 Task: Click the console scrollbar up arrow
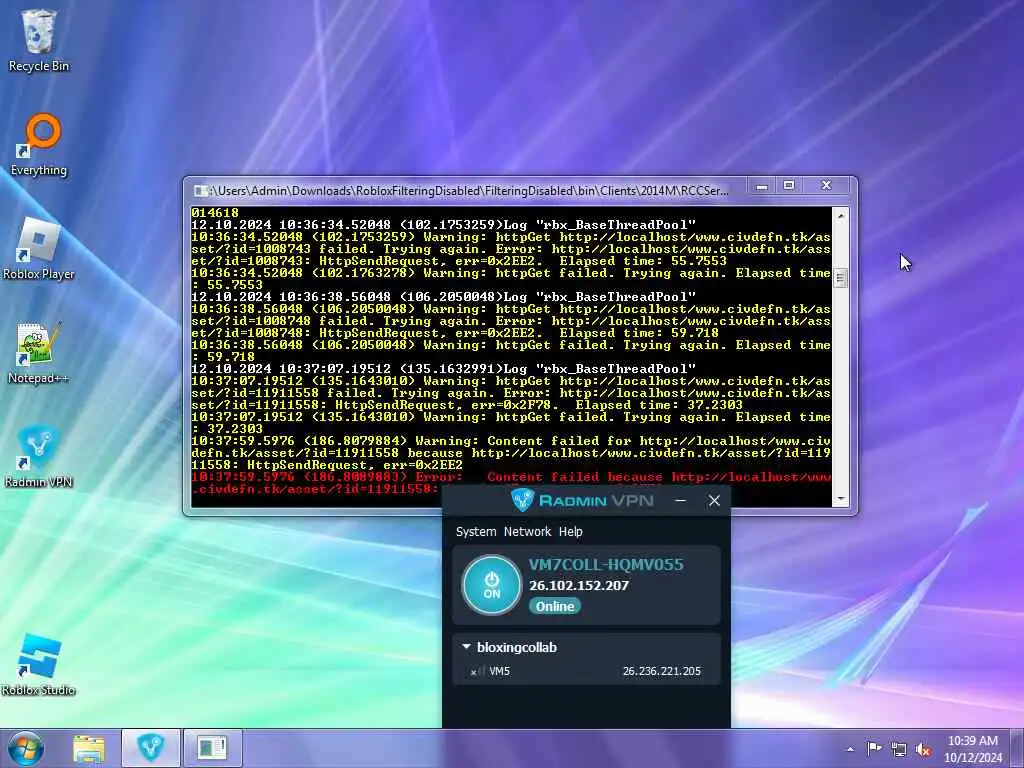click(x=840, y=216)
